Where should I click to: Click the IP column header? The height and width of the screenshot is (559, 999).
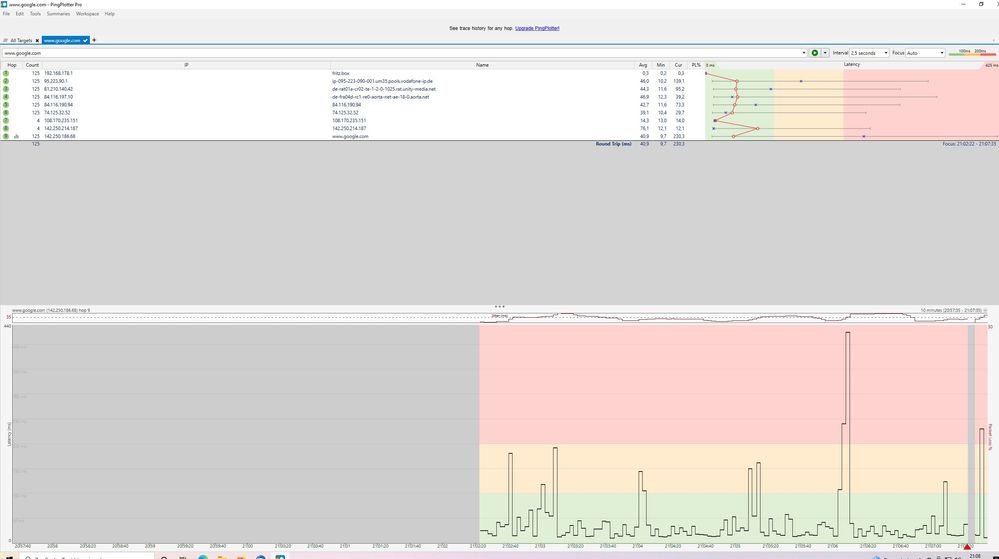(186, 65)
